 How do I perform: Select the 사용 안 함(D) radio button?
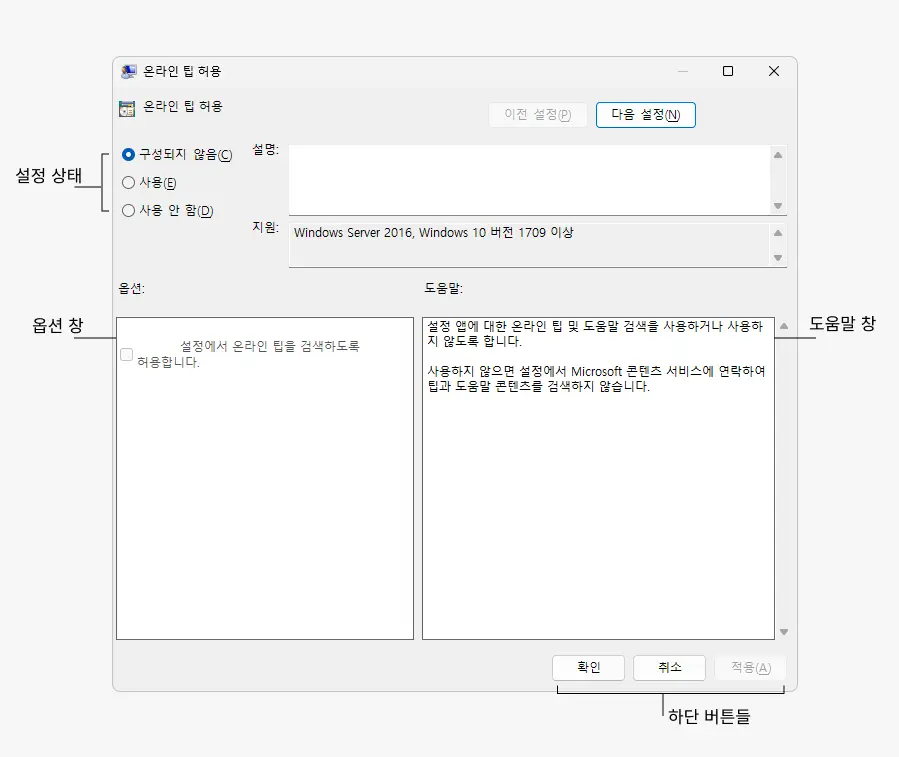point(128,210)
